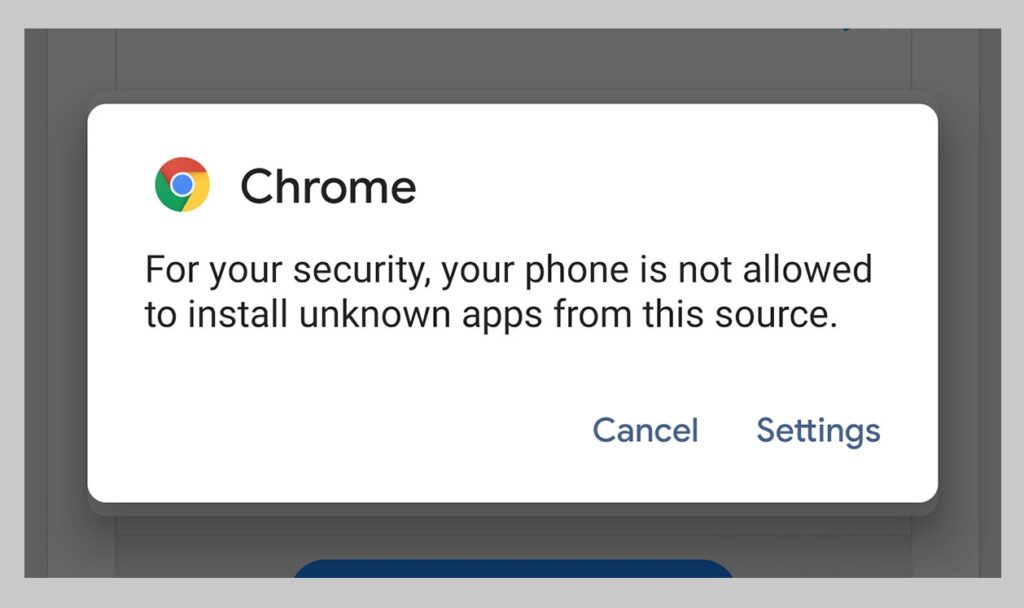Cancel the unknown apps install dialog
This screenshot has width=1024, height=608.
pyautogui.click(x=645, y=430)
